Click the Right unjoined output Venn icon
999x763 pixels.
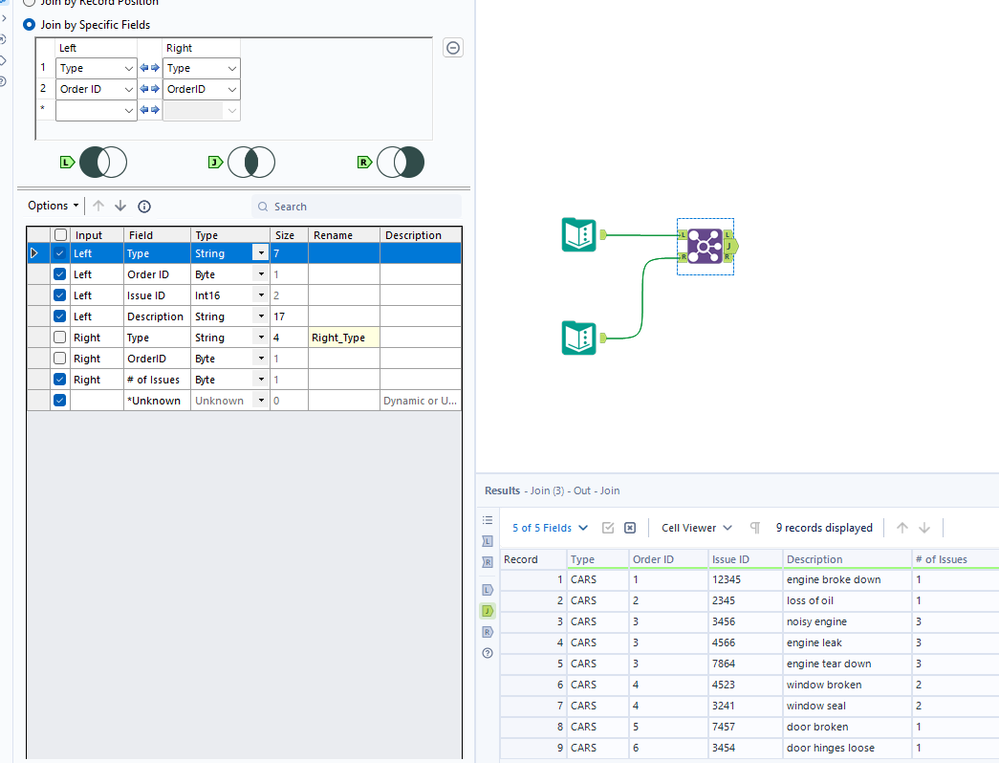click(x=400, y=162)
